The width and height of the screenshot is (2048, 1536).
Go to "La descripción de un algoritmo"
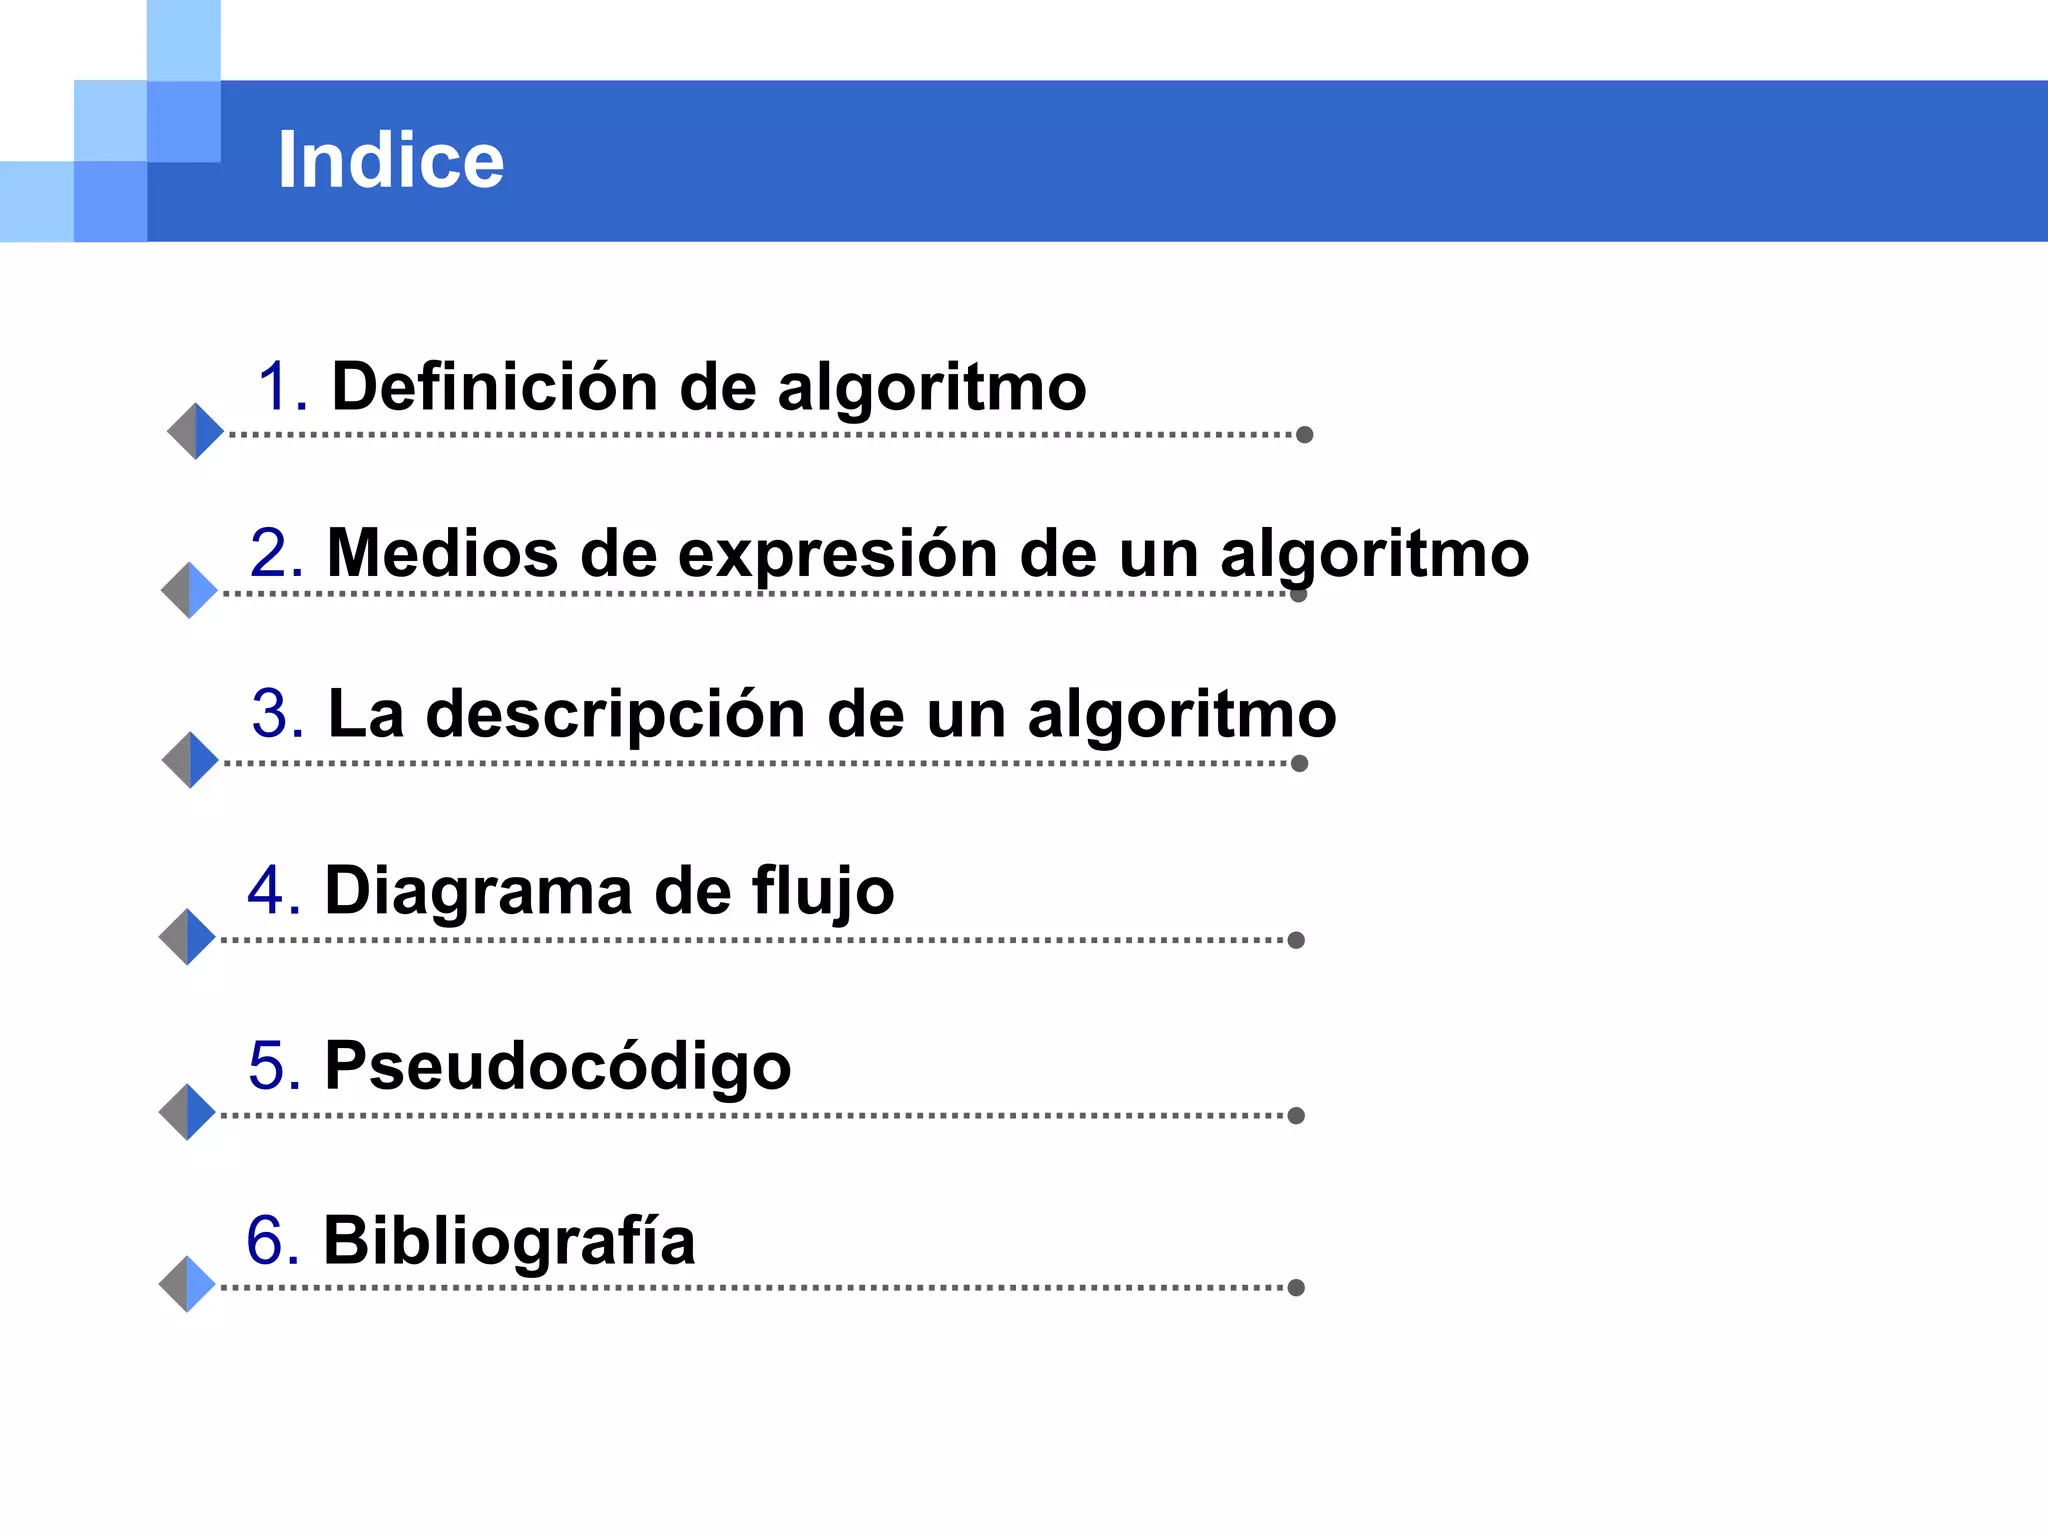tap(831, 714)
